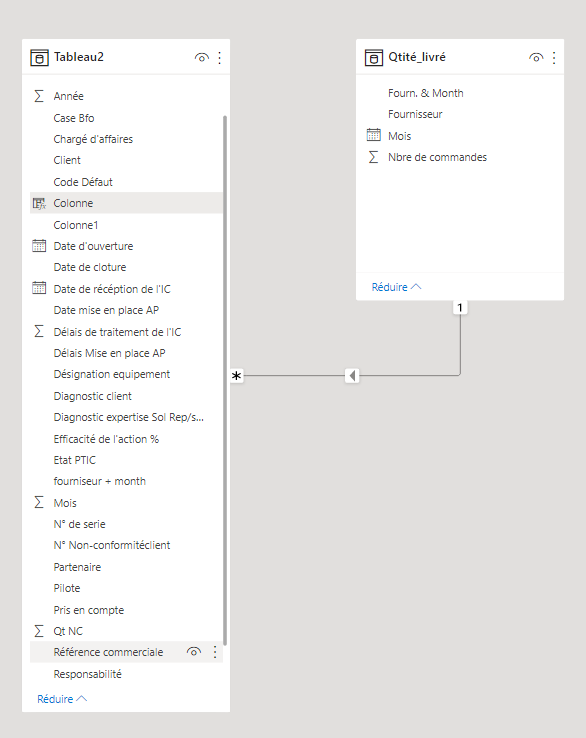This screenshot has height=738, width=586.
Task: Click calendar icon beside Date d'ouverture
Action: [39, 246]
